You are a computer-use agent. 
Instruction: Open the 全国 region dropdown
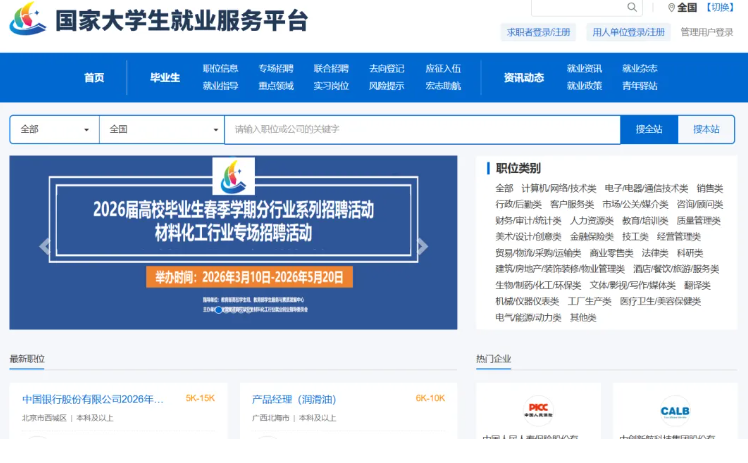pyautogui.click(x=161, y=129)
